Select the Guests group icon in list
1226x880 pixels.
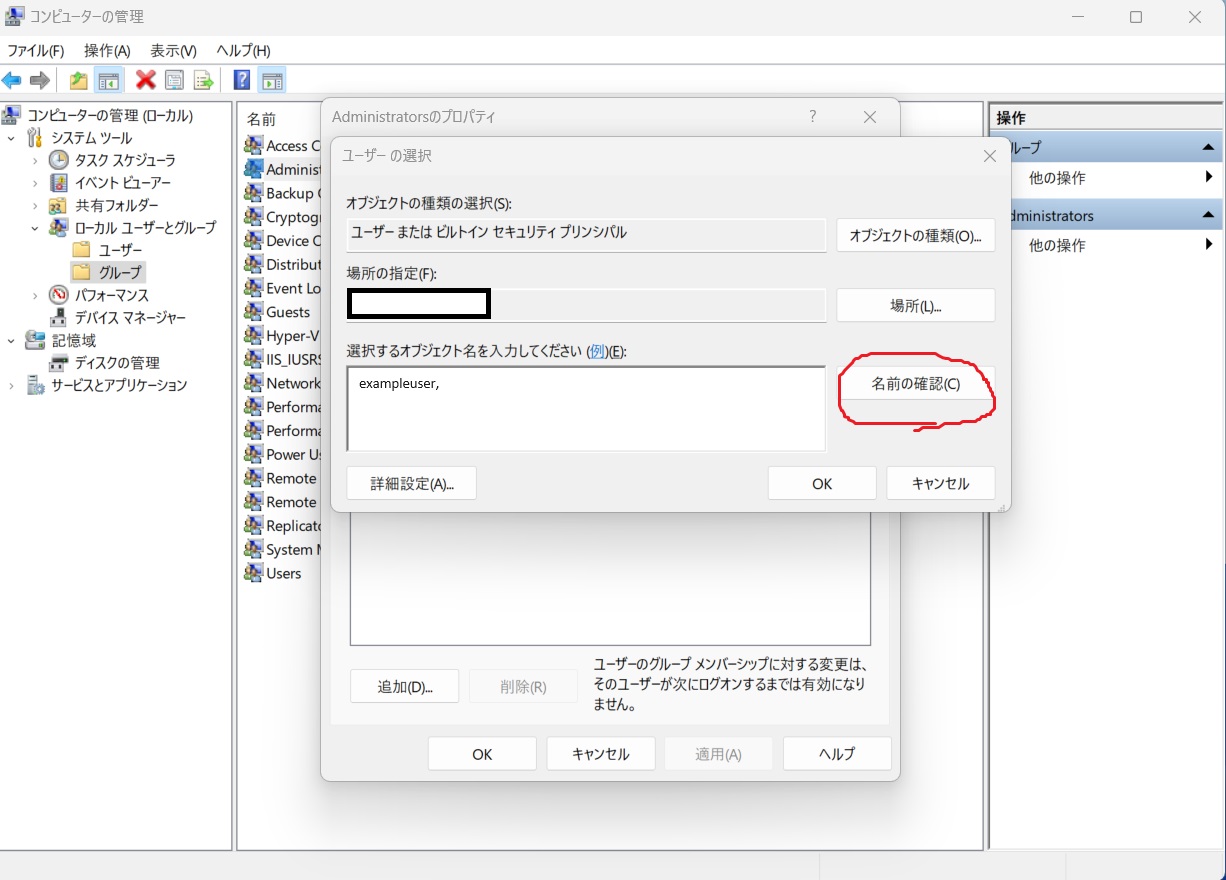254,312
